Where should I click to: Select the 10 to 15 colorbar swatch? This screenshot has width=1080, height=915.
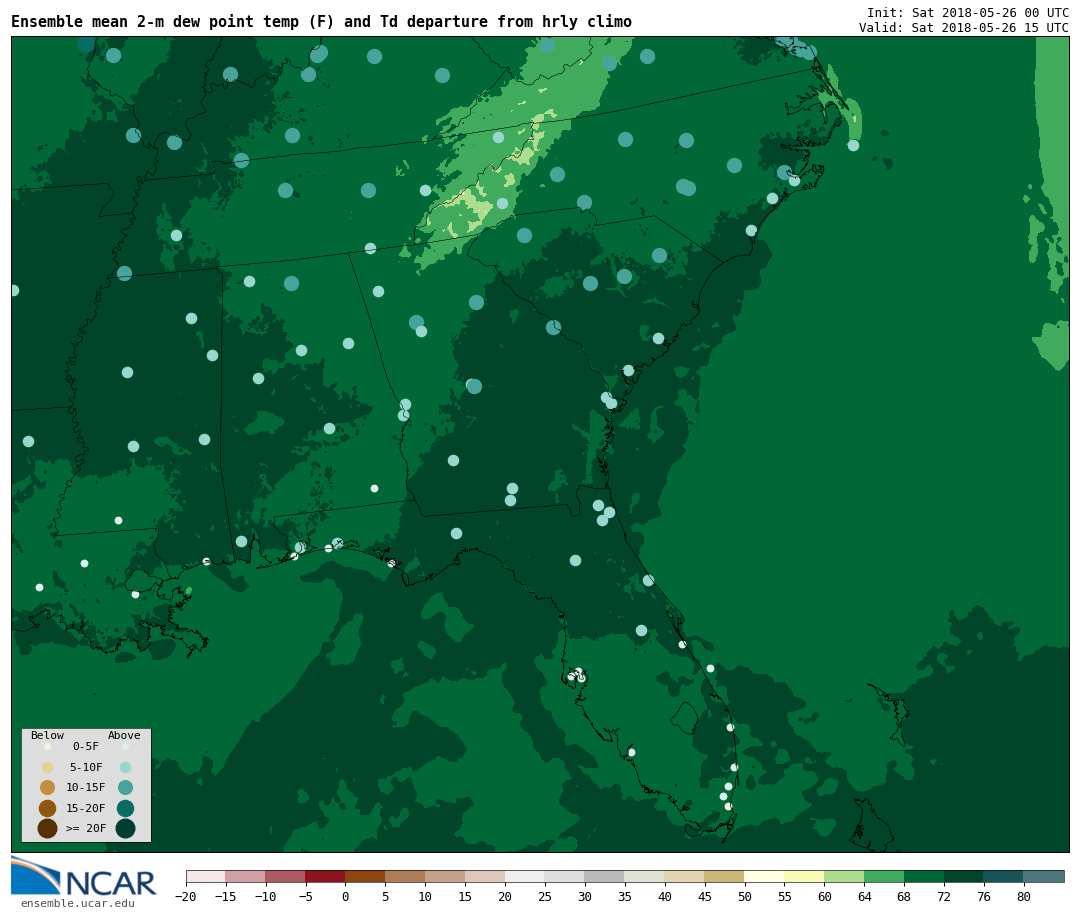445,876
